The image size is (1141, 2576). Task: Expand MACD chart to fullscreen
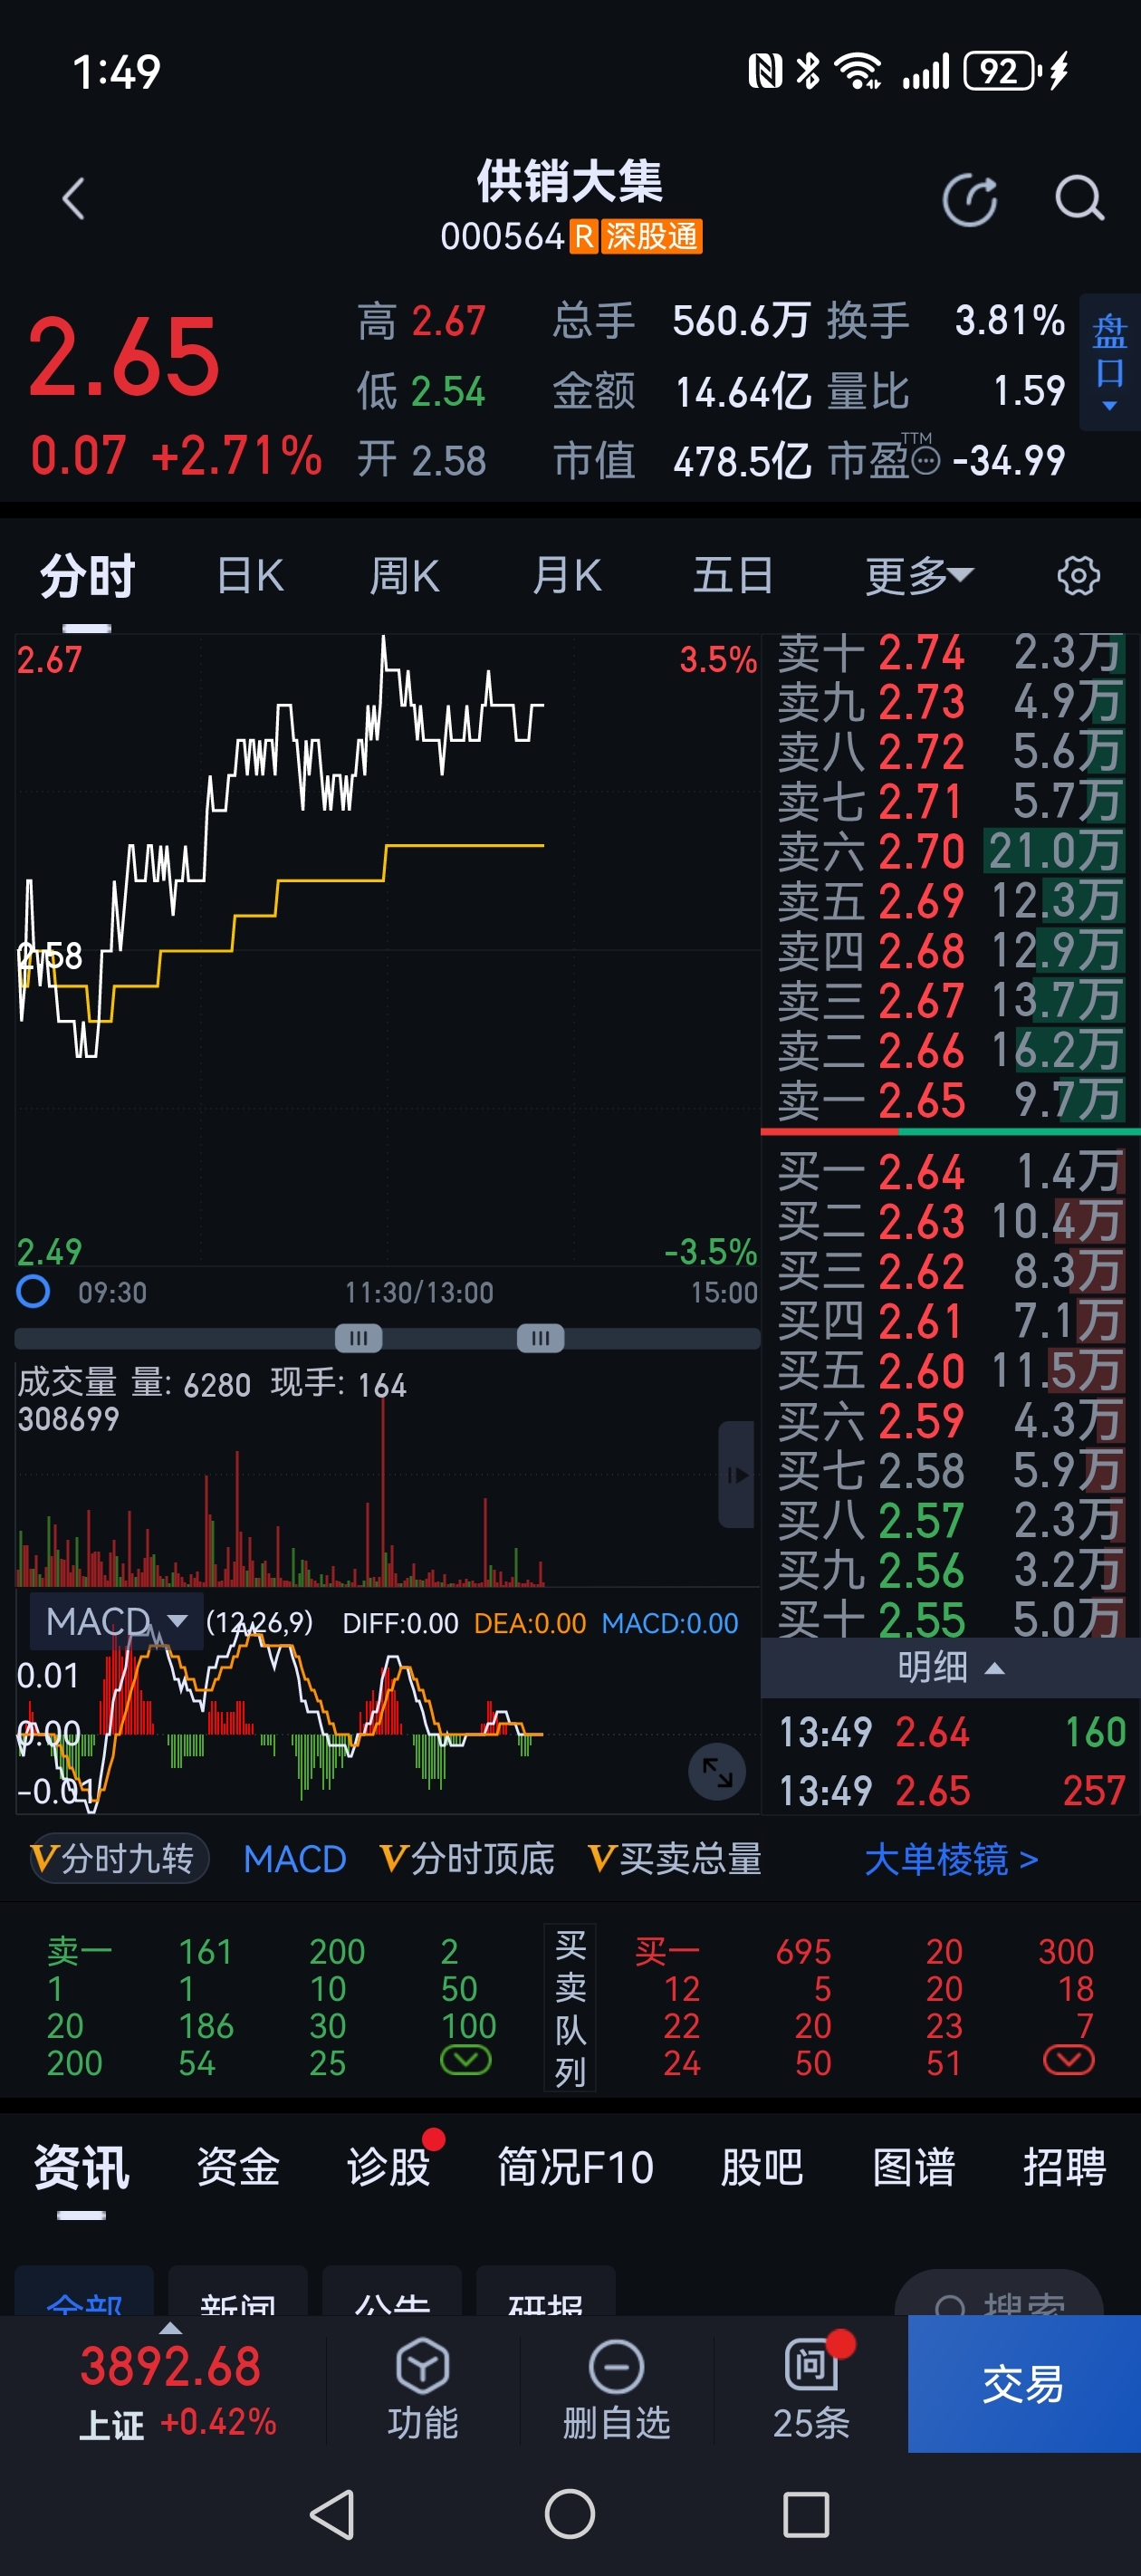(717, 1772)
